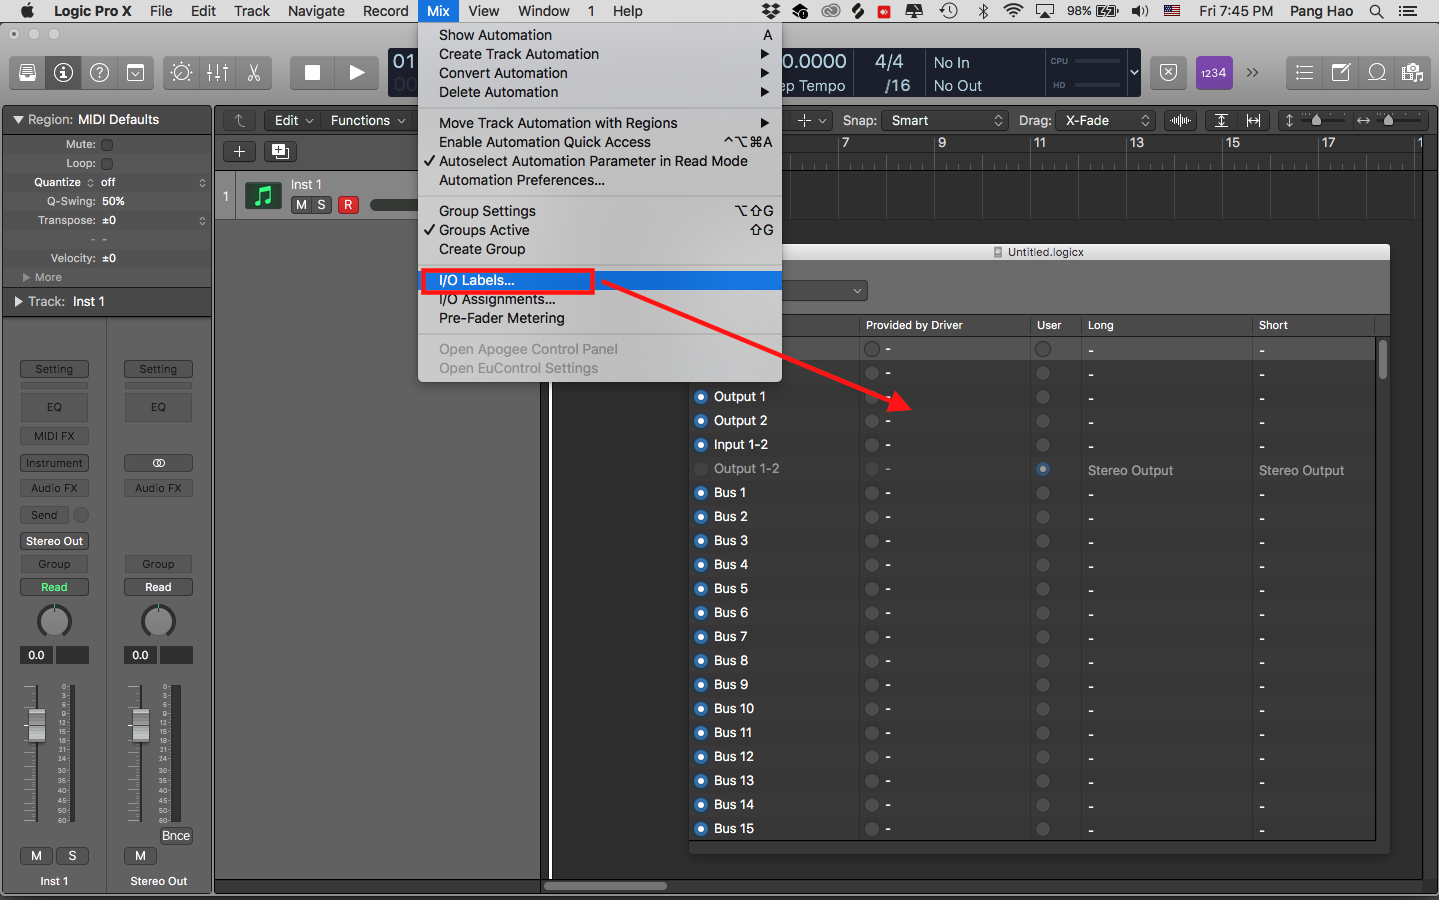
Task: Toggle the region Loop checkbox
Action: click(107, 163)
